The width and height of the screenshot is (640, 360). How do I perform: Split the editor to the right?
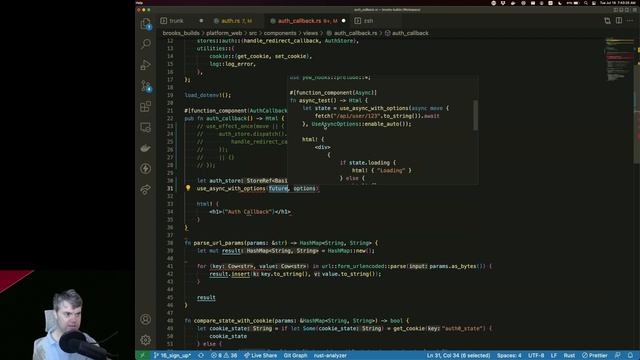[619, 21]
